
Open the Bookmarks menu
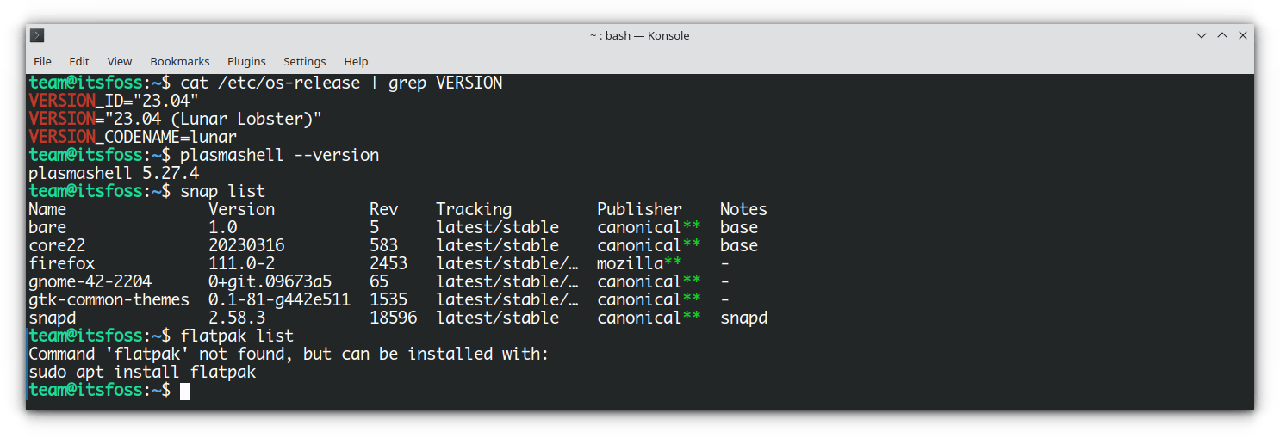point(178,62)
